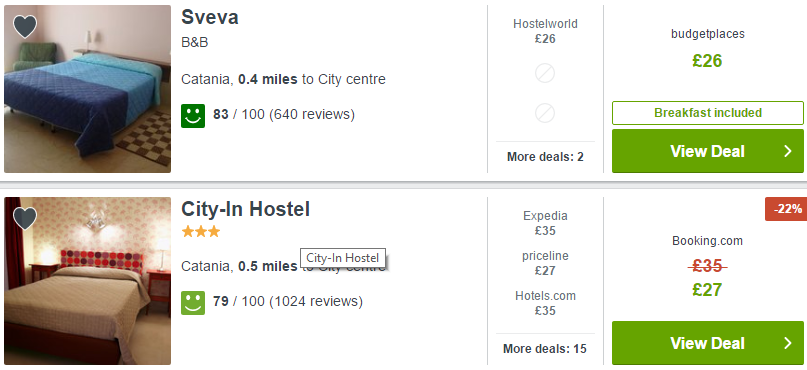Select Hostelworld £26 deal
This screenshot has width=807, height=370.
coord(545,31)
